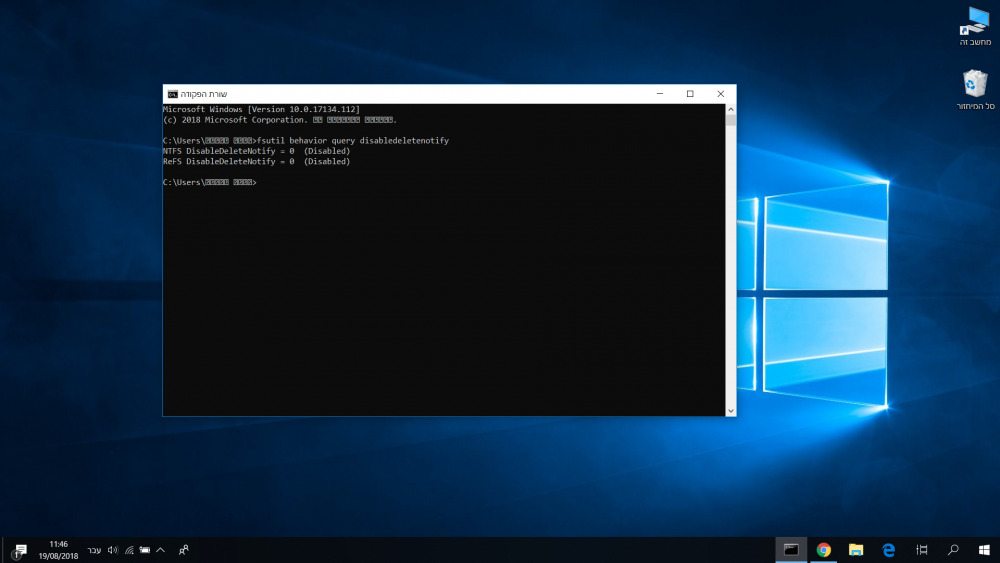Click the Command Prompt scrollbar thumb
Viewport: 1000px width, 563px height.
tap(731, 121)
